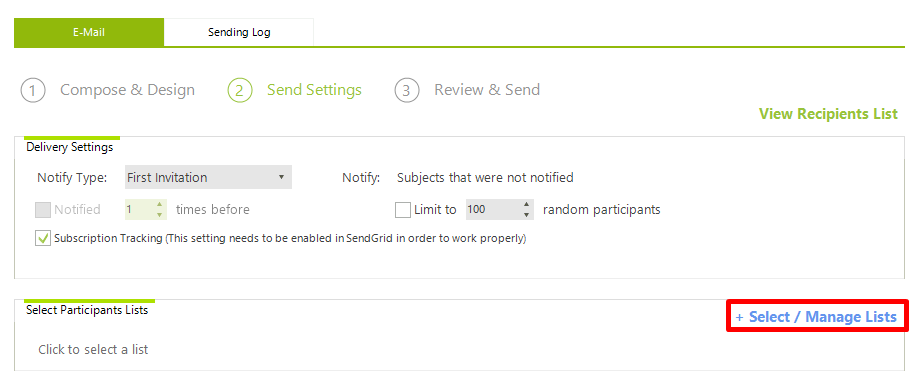Click the step 3 circle icon
Viewport: 916px width, 381px height.
[x=407, y=91]
